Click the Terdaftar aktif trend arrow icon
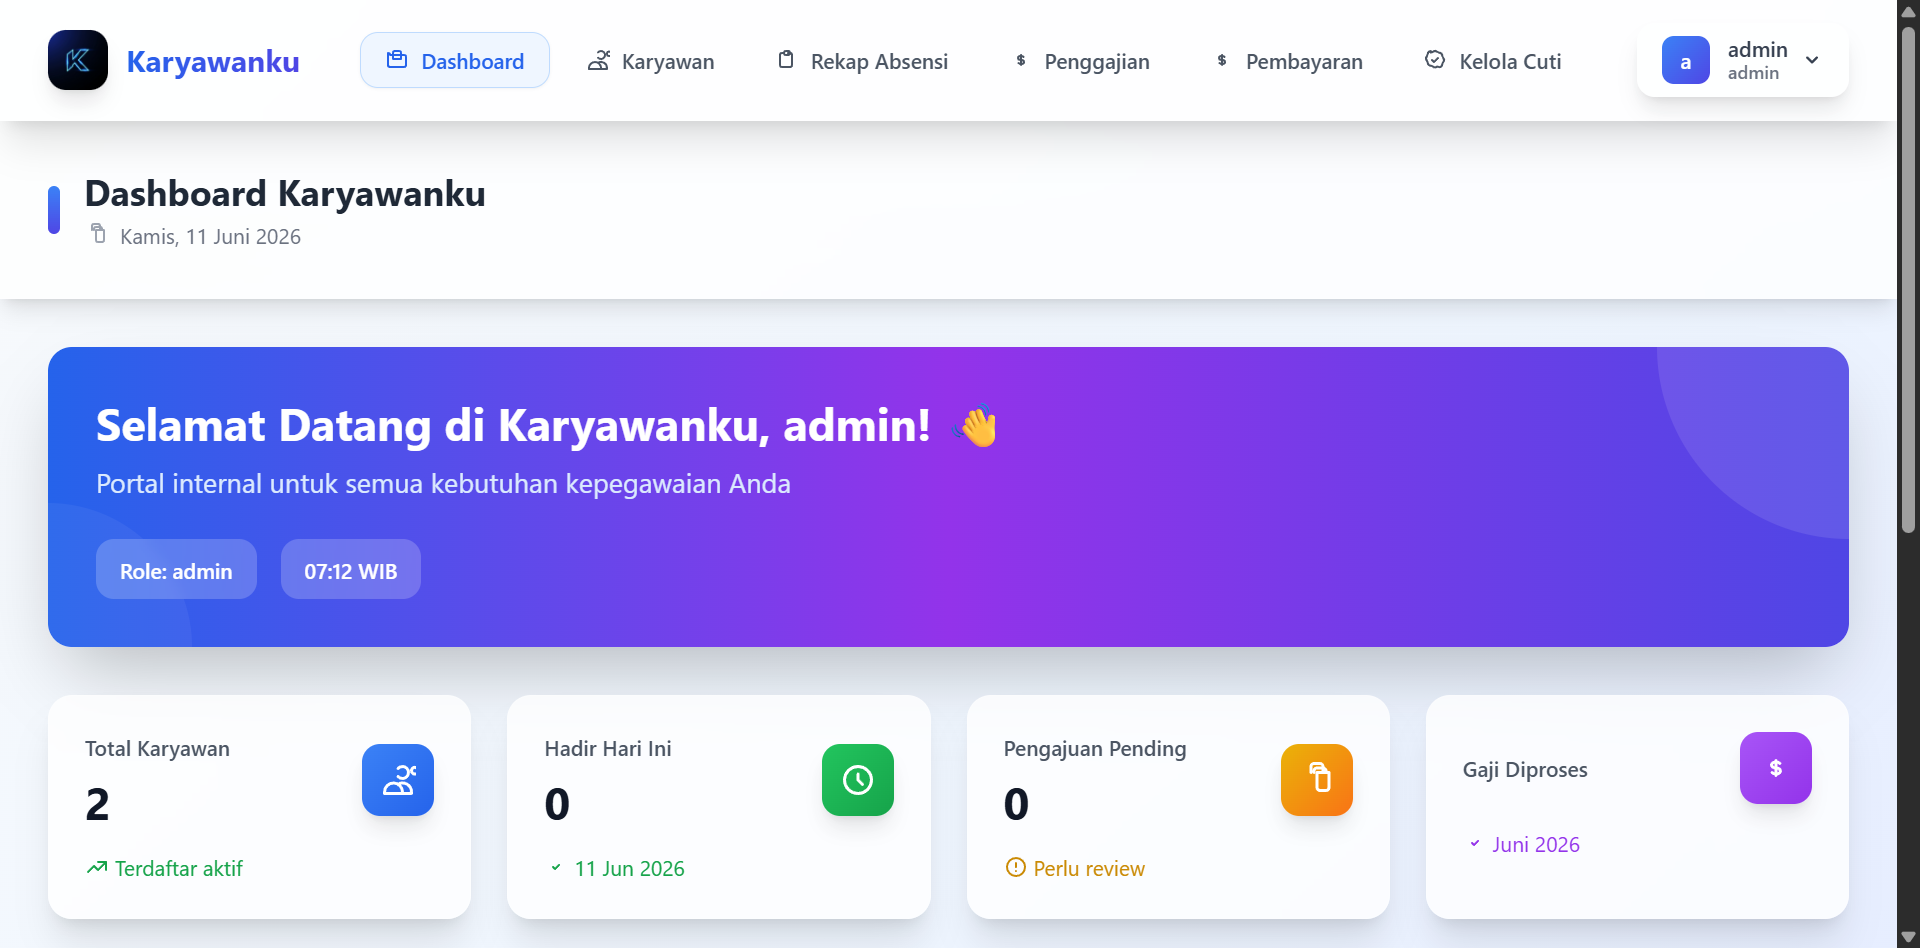Viewport: 1920px width, 948px height. coord(97,868)
